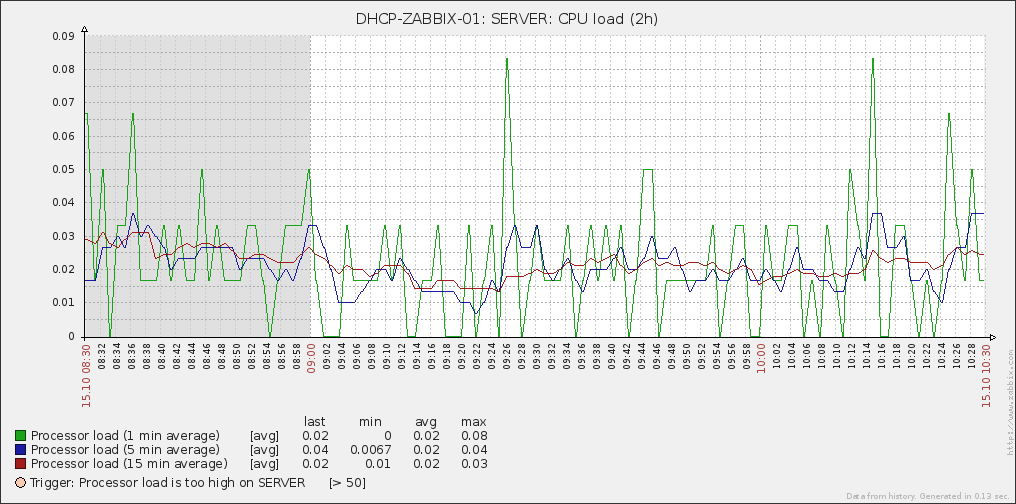Click the blue 5 min average legend swatch
The height and width of the screenshot is (504, 1016).
(x=21, y=450)
